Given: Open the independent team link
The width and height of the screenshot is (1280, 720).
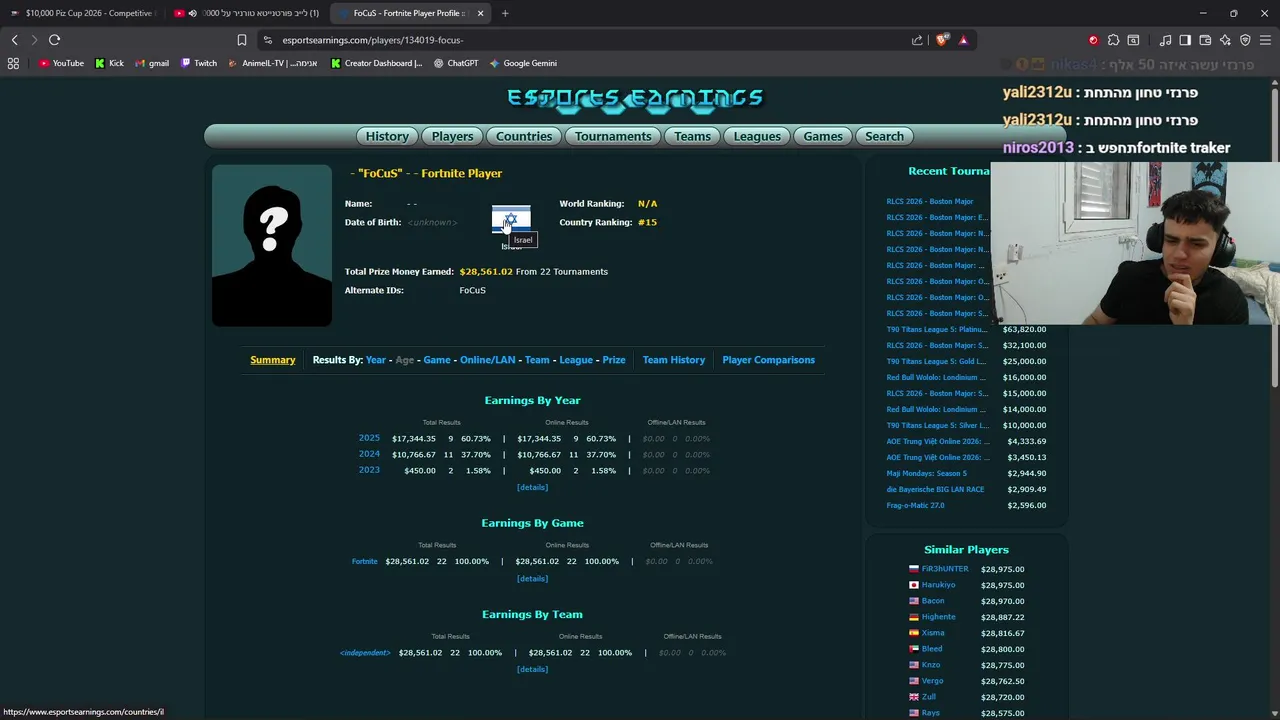Looking at the screenshot, I should click(x=365, y=653).
